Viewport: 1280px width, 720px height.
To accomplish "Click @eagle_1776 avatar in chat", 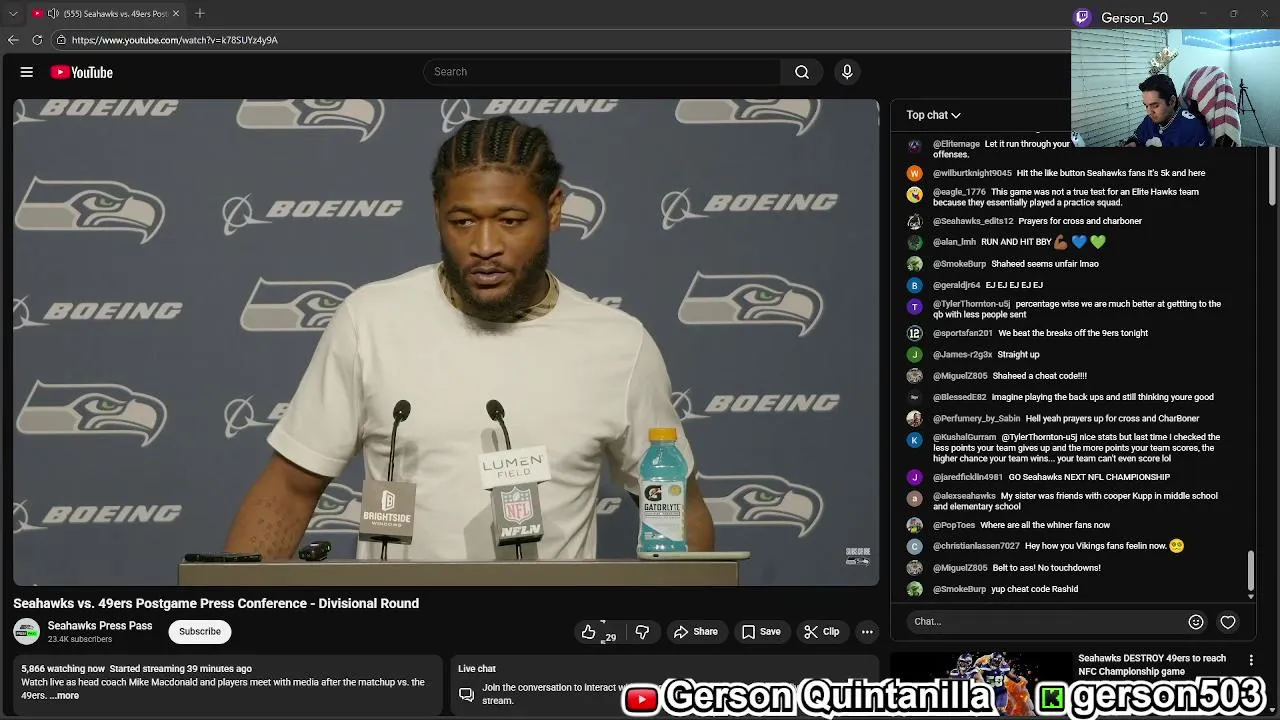I will coord(914,194).
